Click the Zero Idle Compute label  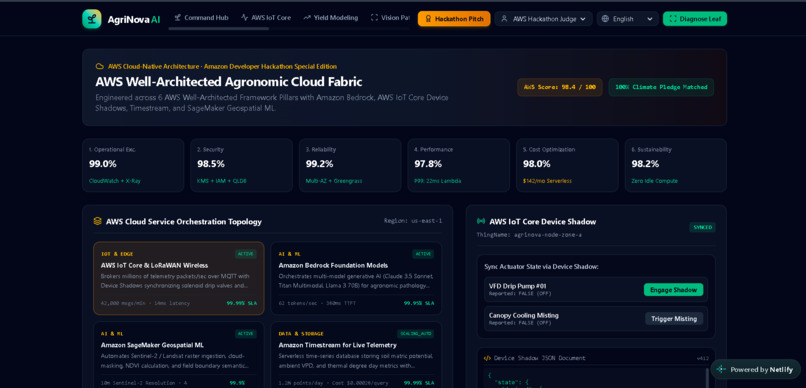[654, 181]
